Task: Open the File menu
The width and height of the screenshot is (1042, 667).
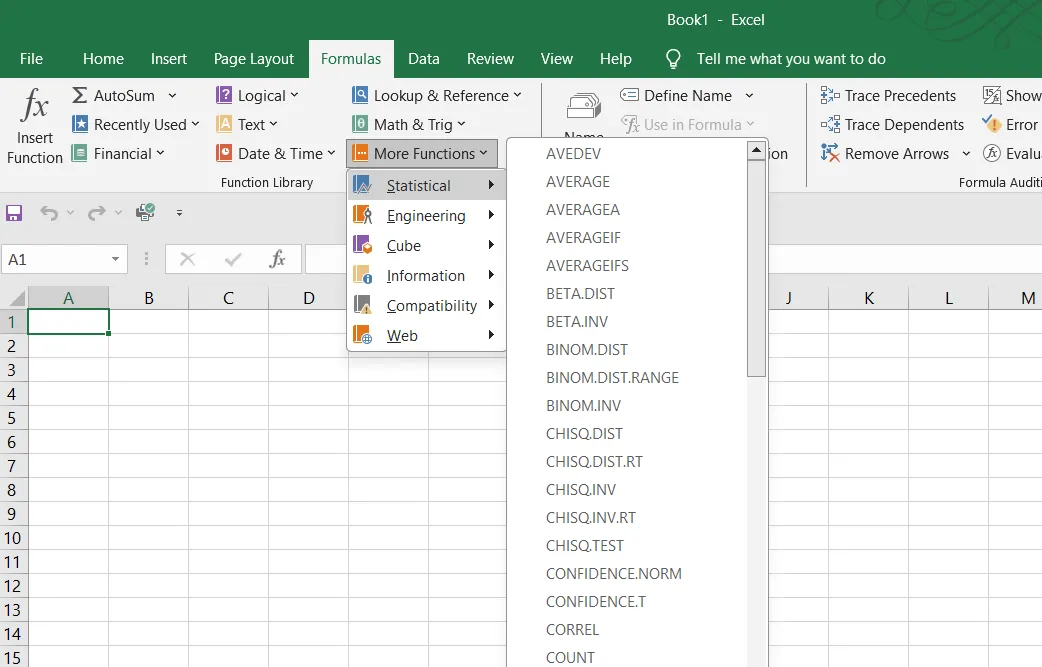Action: click(31, 59)
